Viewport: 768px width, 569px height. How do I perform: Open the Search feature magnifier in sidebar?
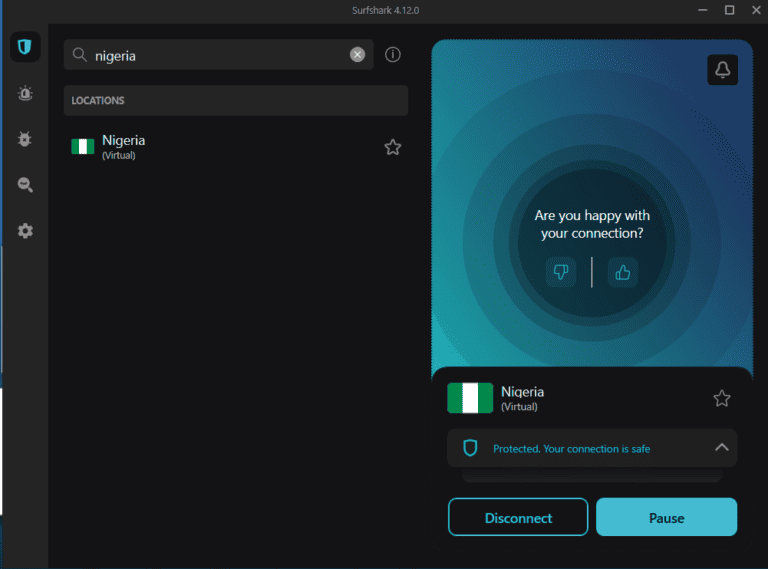tap(25, 185)
